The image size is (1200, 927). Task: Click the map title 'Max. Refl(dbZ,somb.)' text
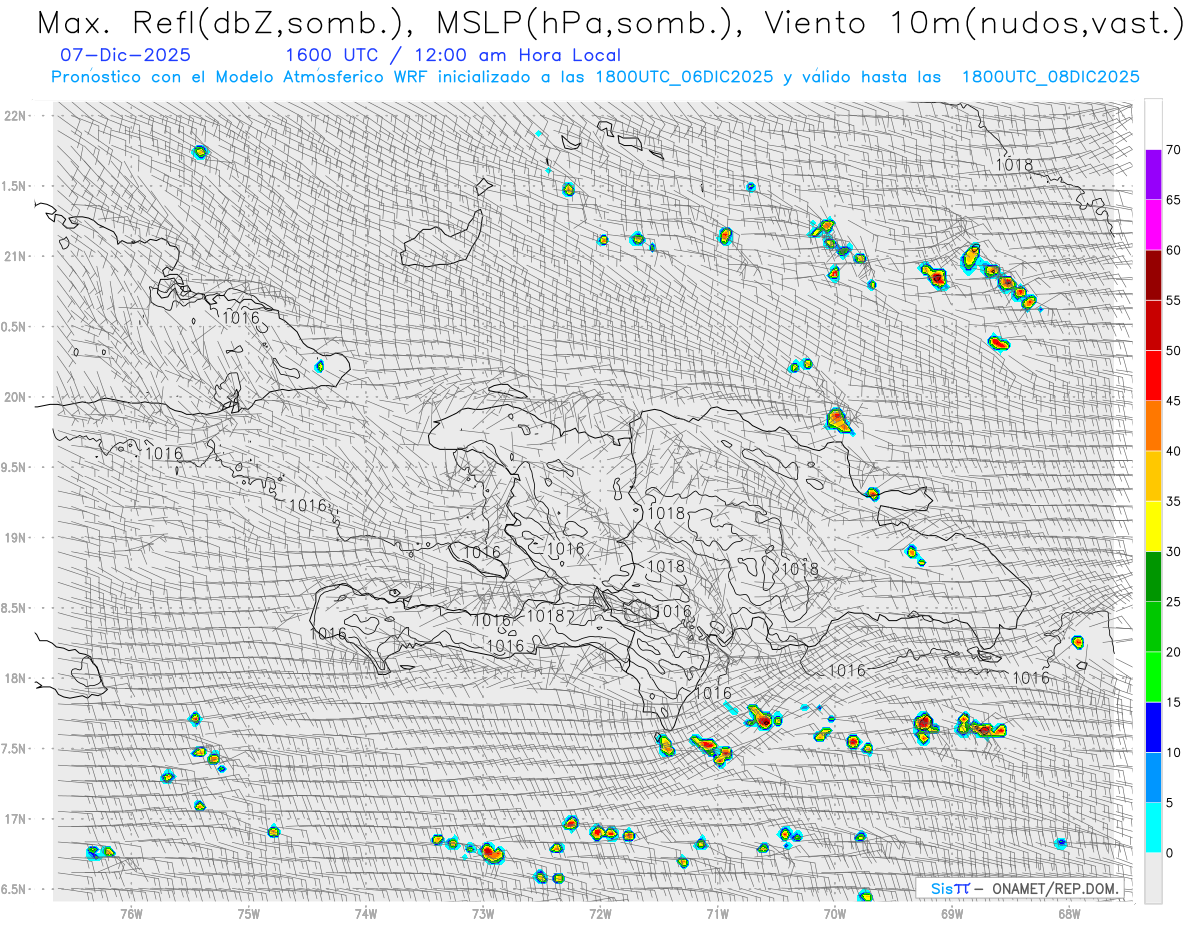[223, 24]
